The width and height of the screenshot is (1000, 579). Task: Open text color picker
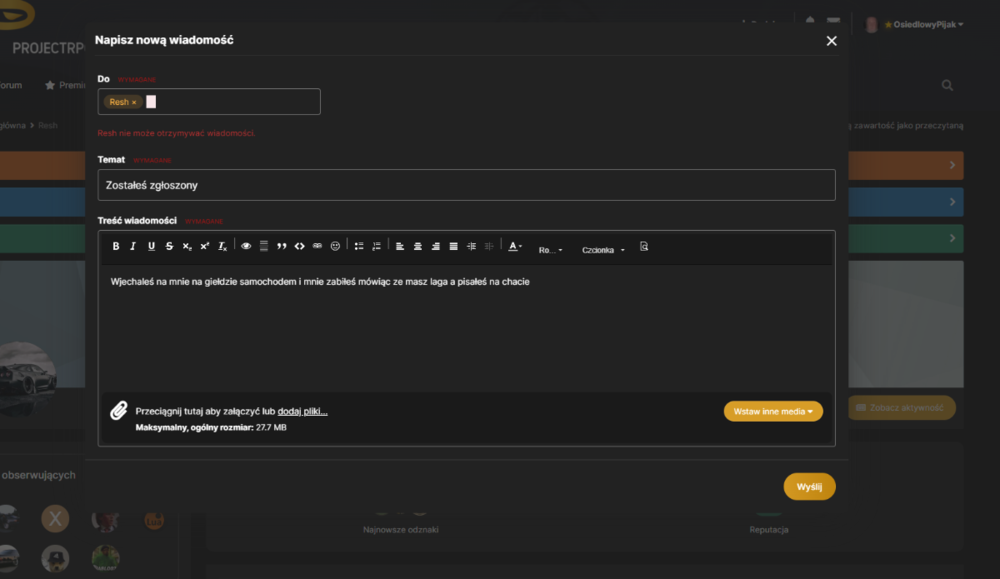pos(515,246)
